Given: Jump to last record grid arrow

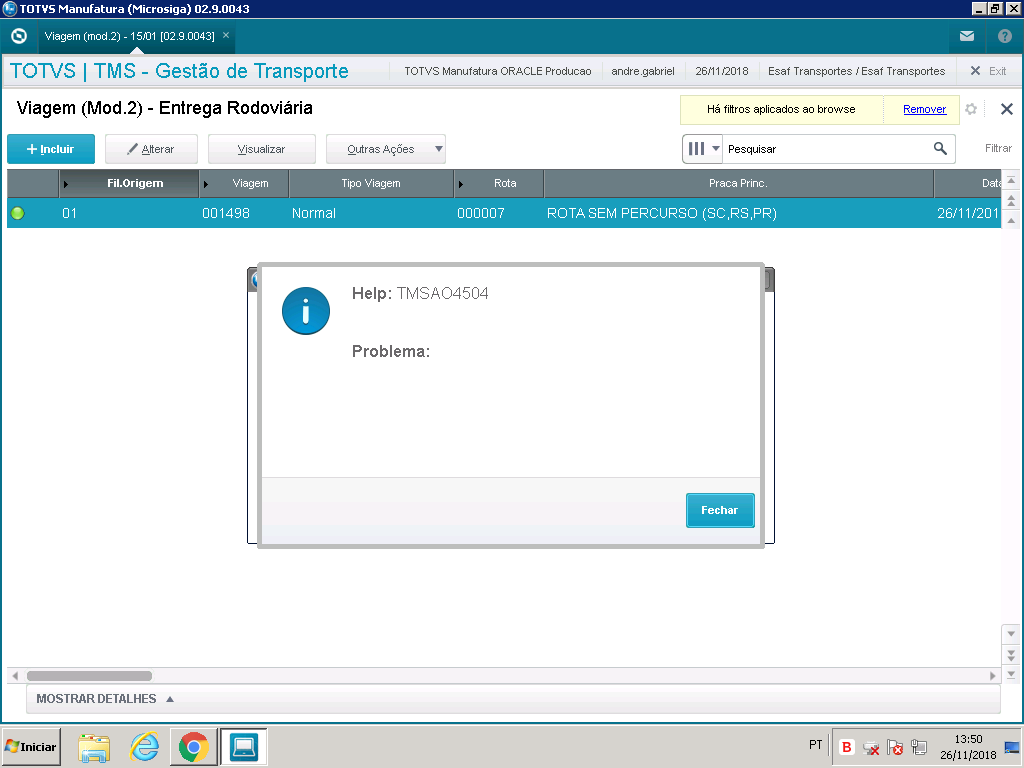Looking at the screenshot, I should click(x=1011, y=675).
